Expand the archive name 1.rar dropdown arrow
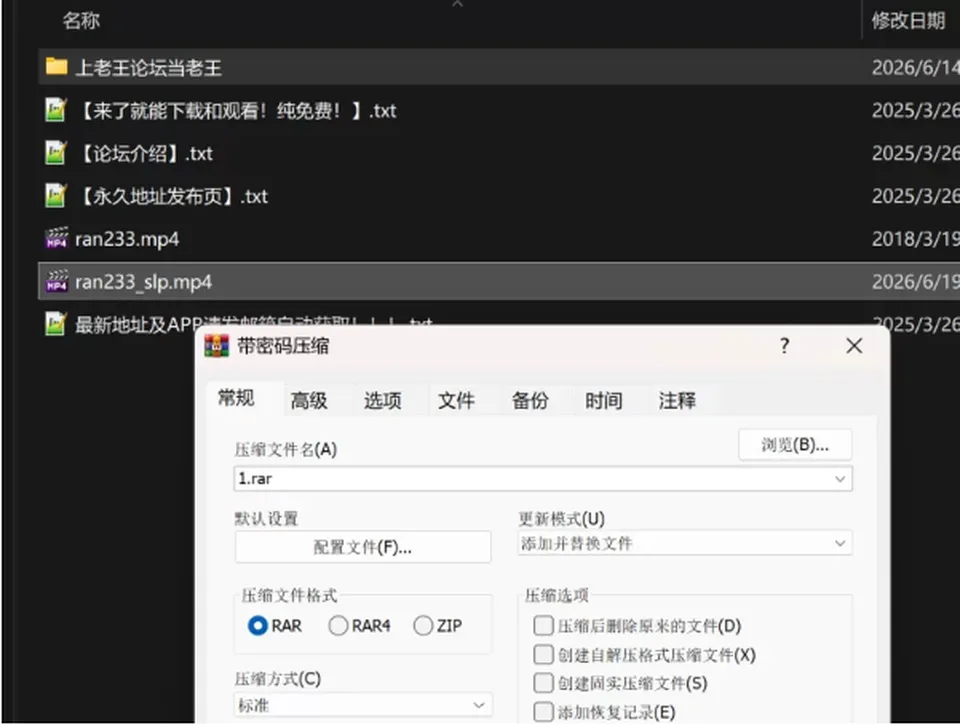960x725 pixels. (x=840, y=479)
